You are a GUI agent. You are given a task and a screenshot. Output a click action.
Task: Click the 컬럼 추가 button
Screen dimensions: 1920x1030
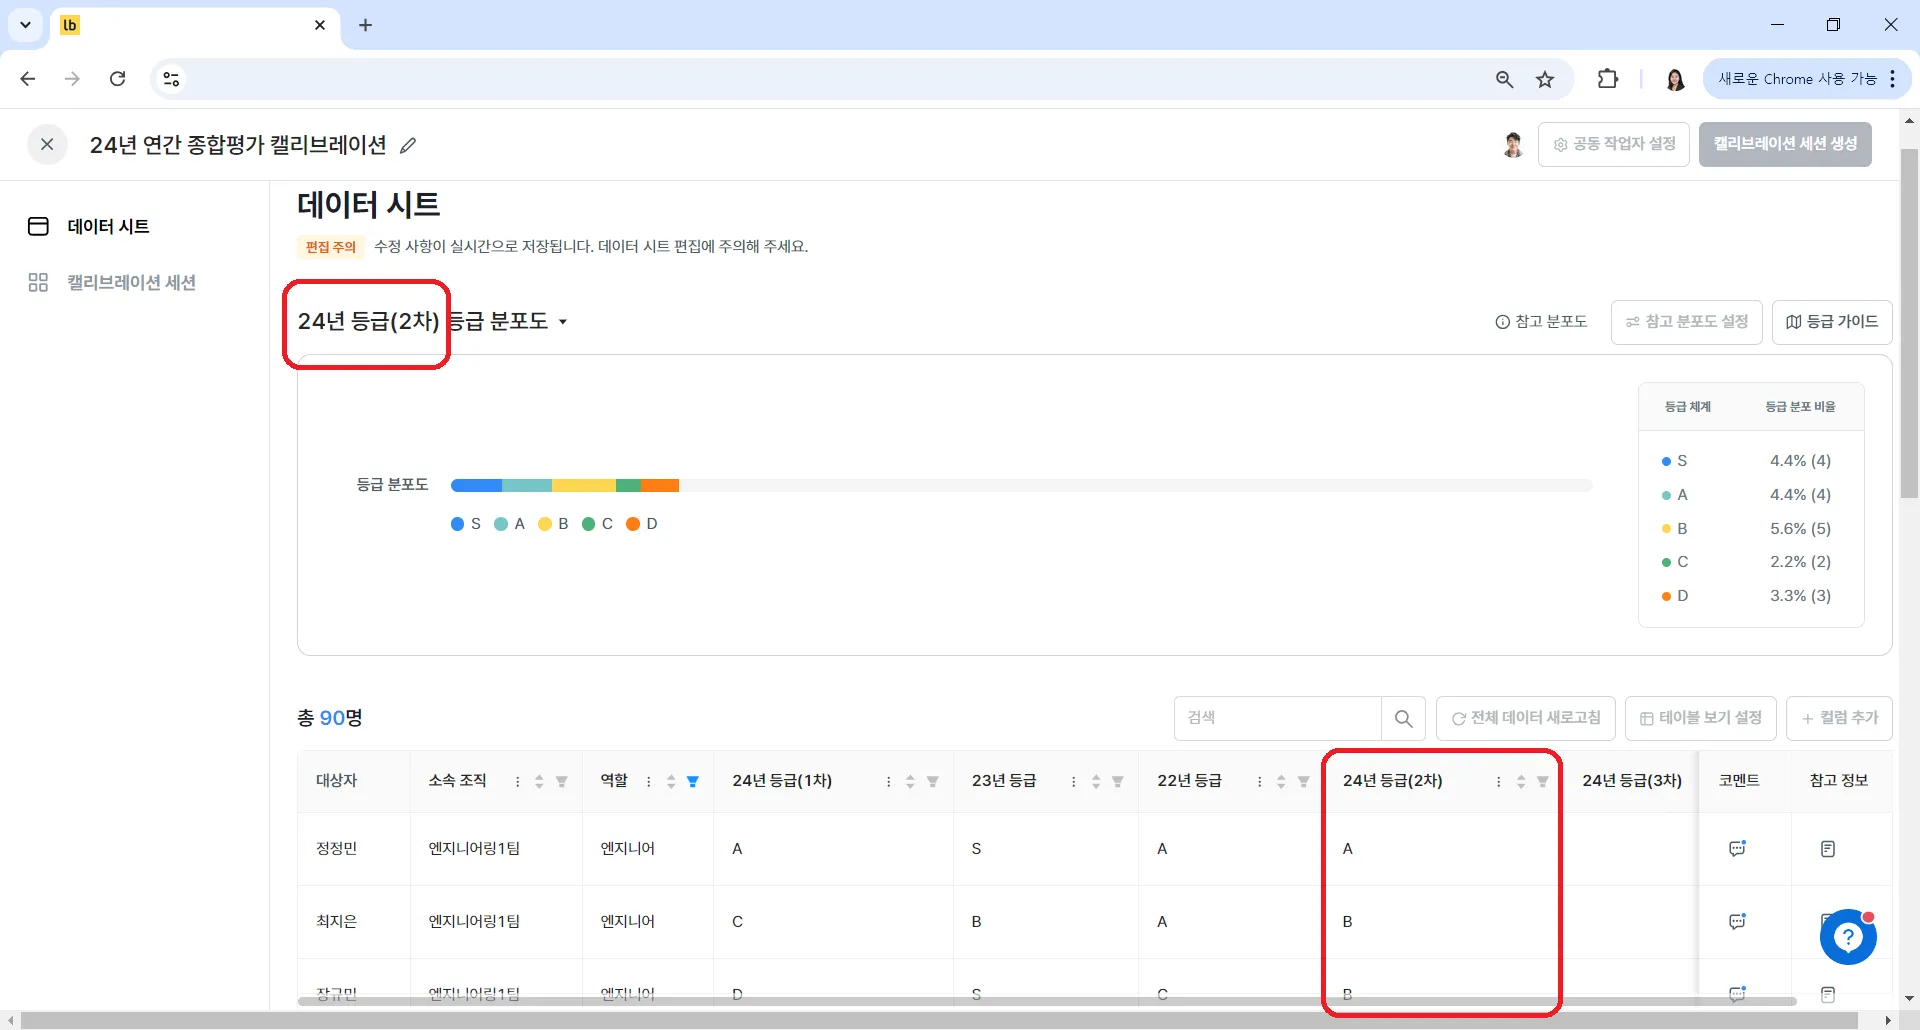click(x=1839, y=718)
